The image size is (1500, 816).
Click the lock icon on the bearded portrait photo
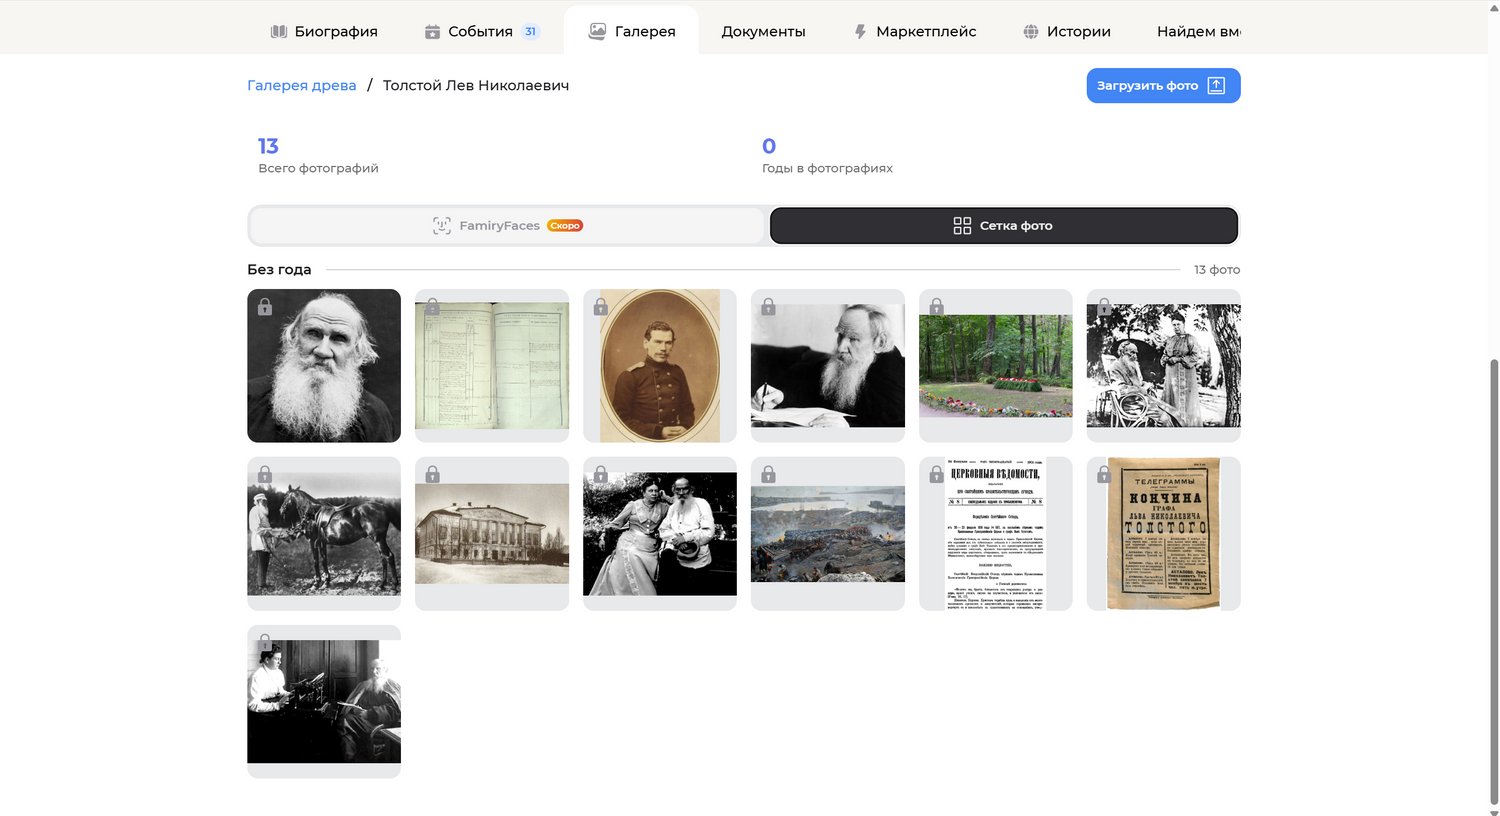pyautogui.click(x=265, y=307)
